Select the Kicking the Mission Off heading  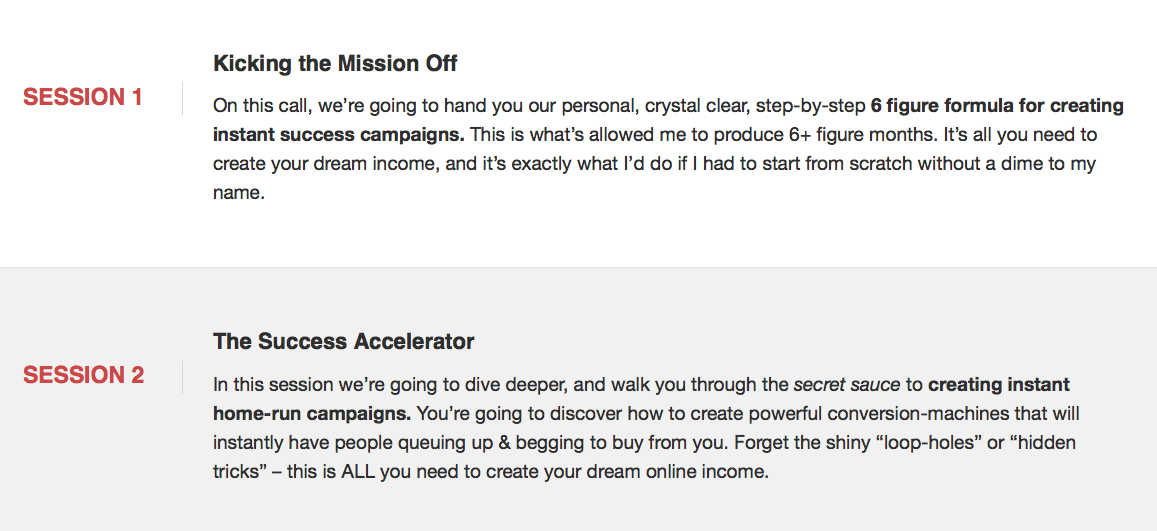pos(335,63)
